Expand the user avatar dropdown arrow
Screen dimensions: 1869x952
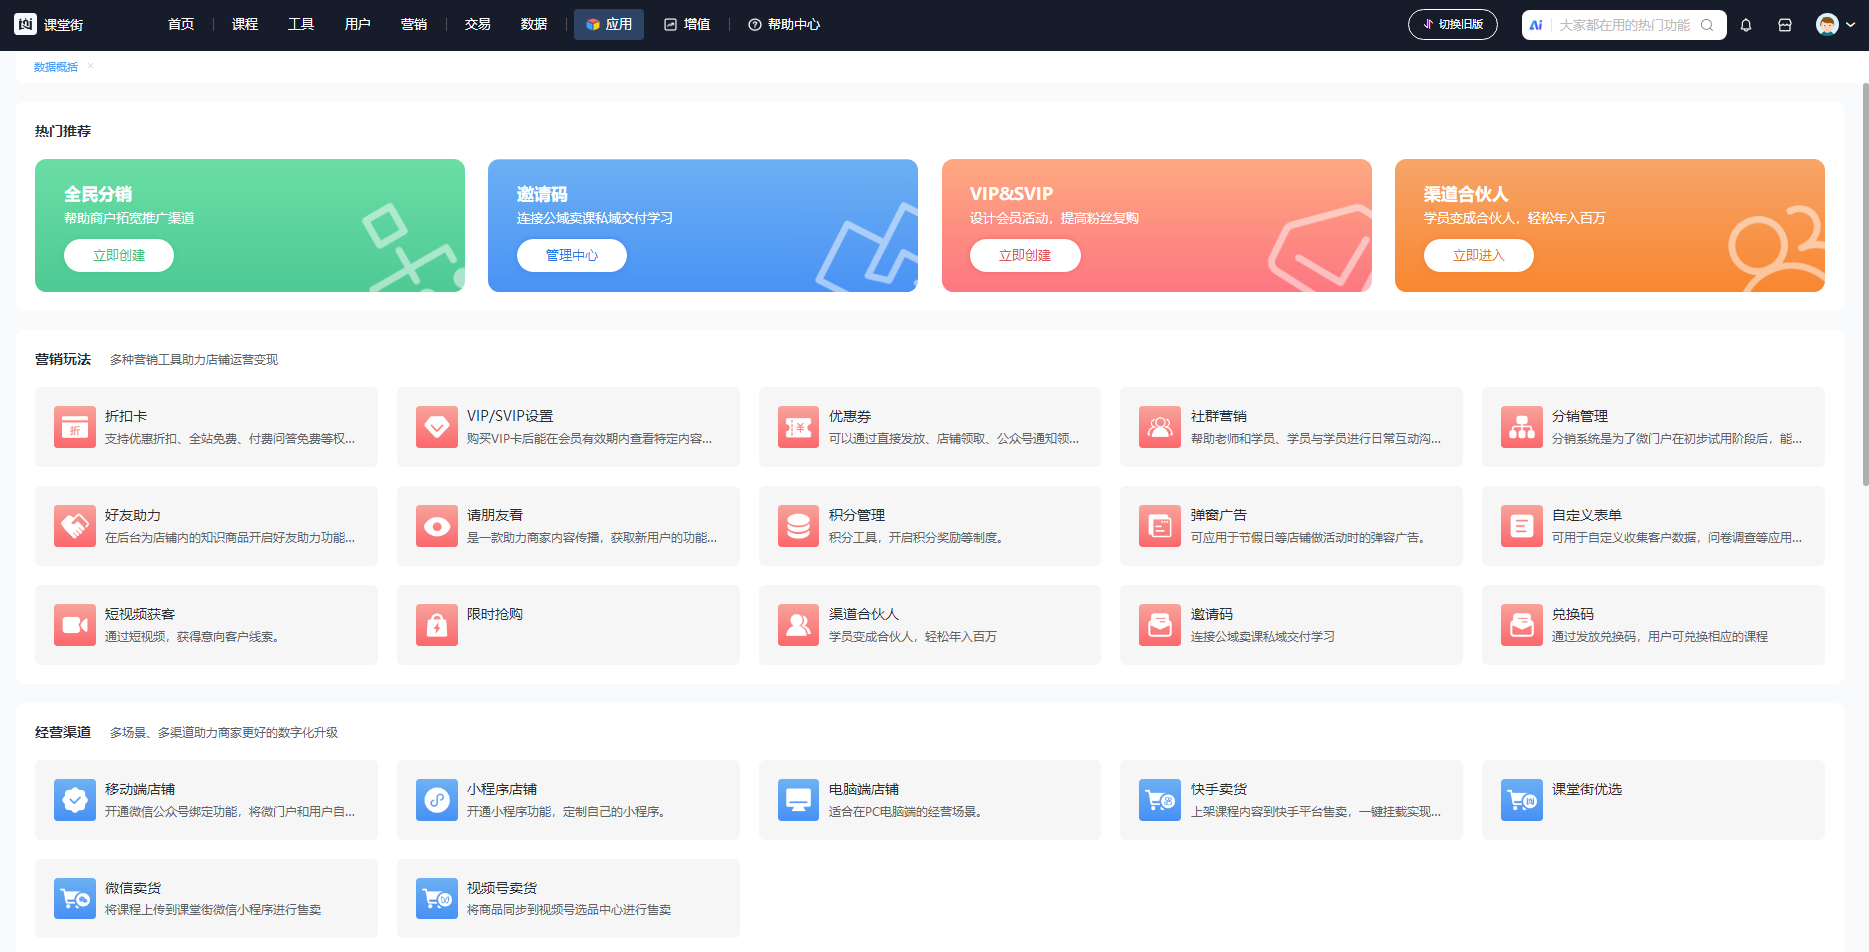(1850, 25)
